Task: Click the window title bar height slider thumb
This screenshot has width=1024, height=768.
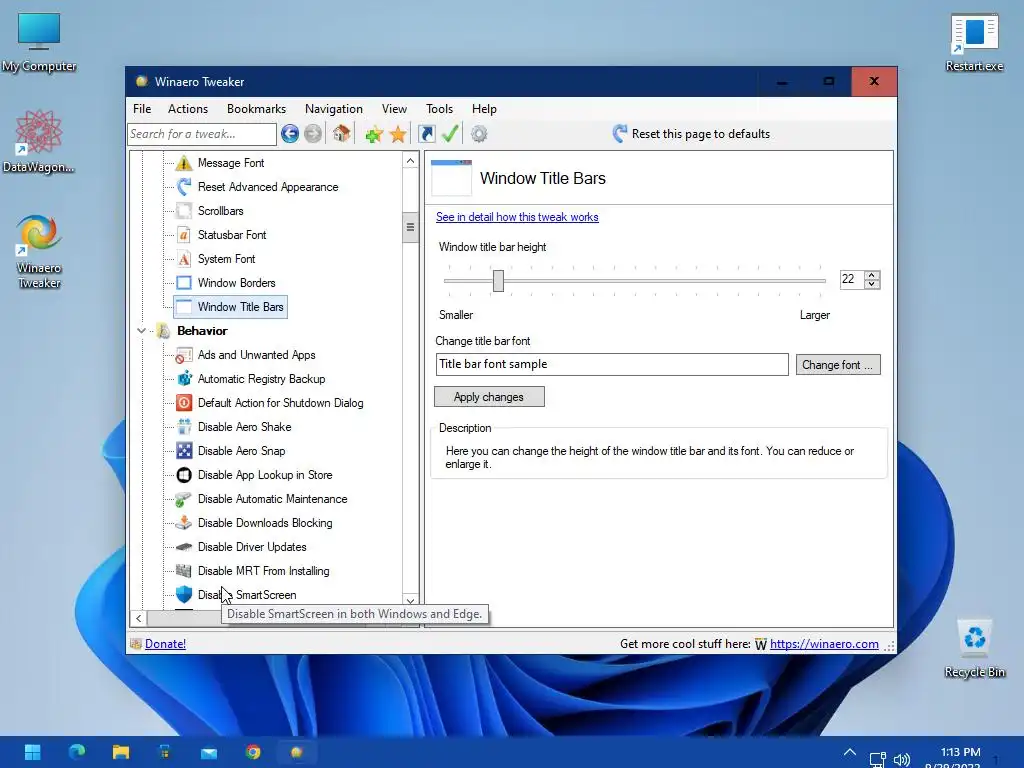Action: pyautogui.click(x=498, y=281)
